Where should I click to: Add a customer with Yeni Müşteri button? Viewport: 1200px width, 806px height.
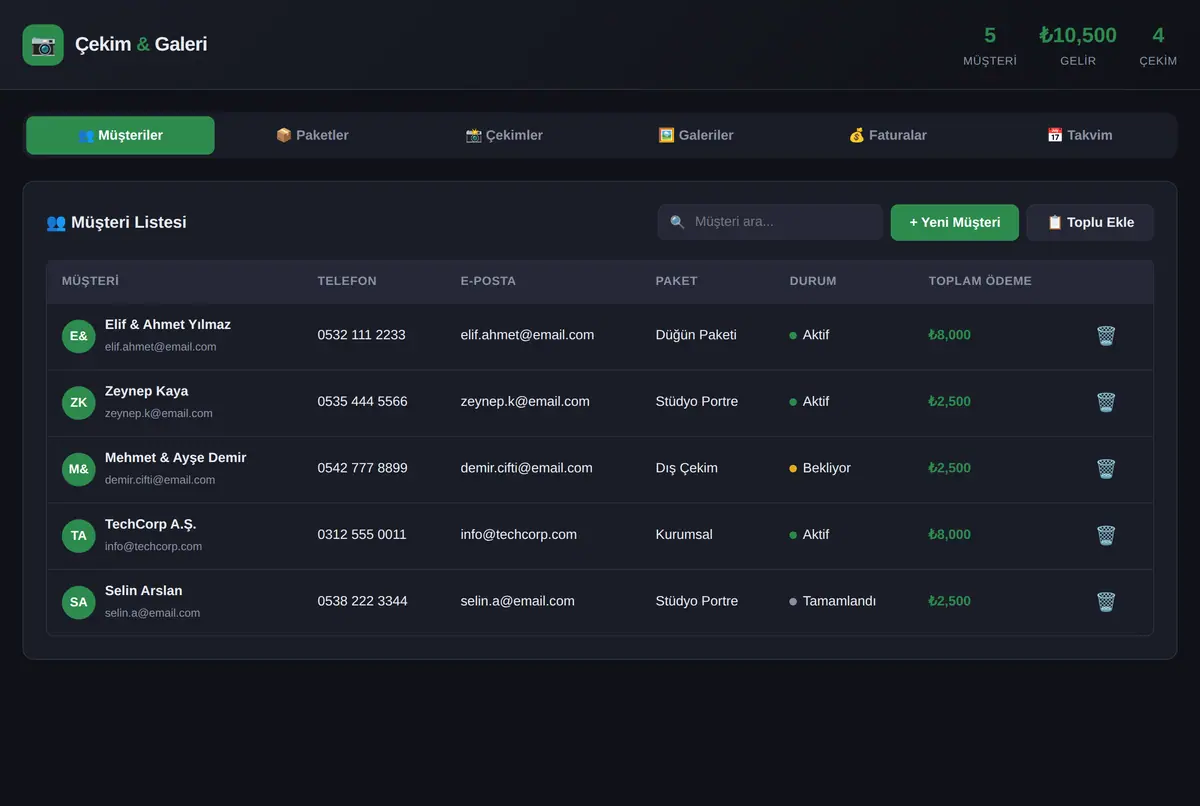point(955,222)
